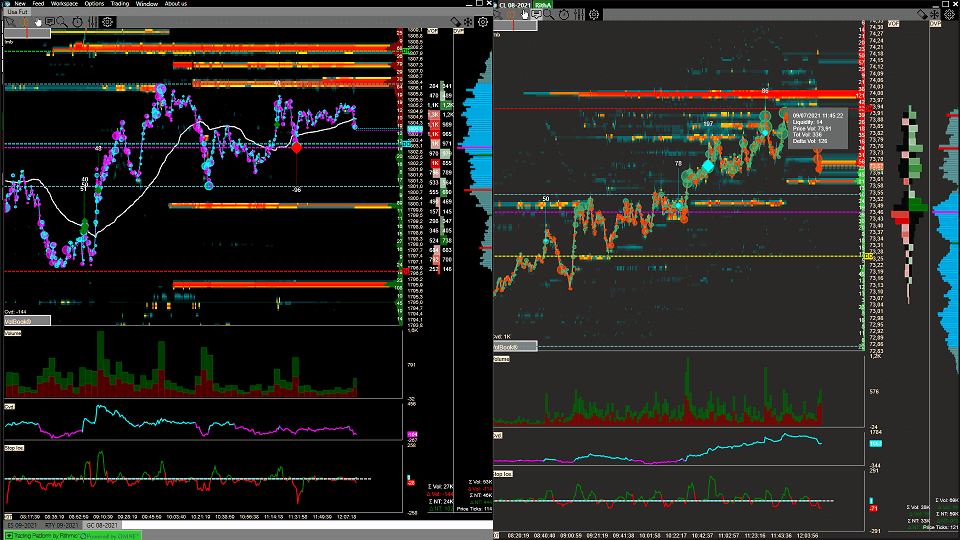
Task: Click the green RithA connection label
Action: point(543,5)
